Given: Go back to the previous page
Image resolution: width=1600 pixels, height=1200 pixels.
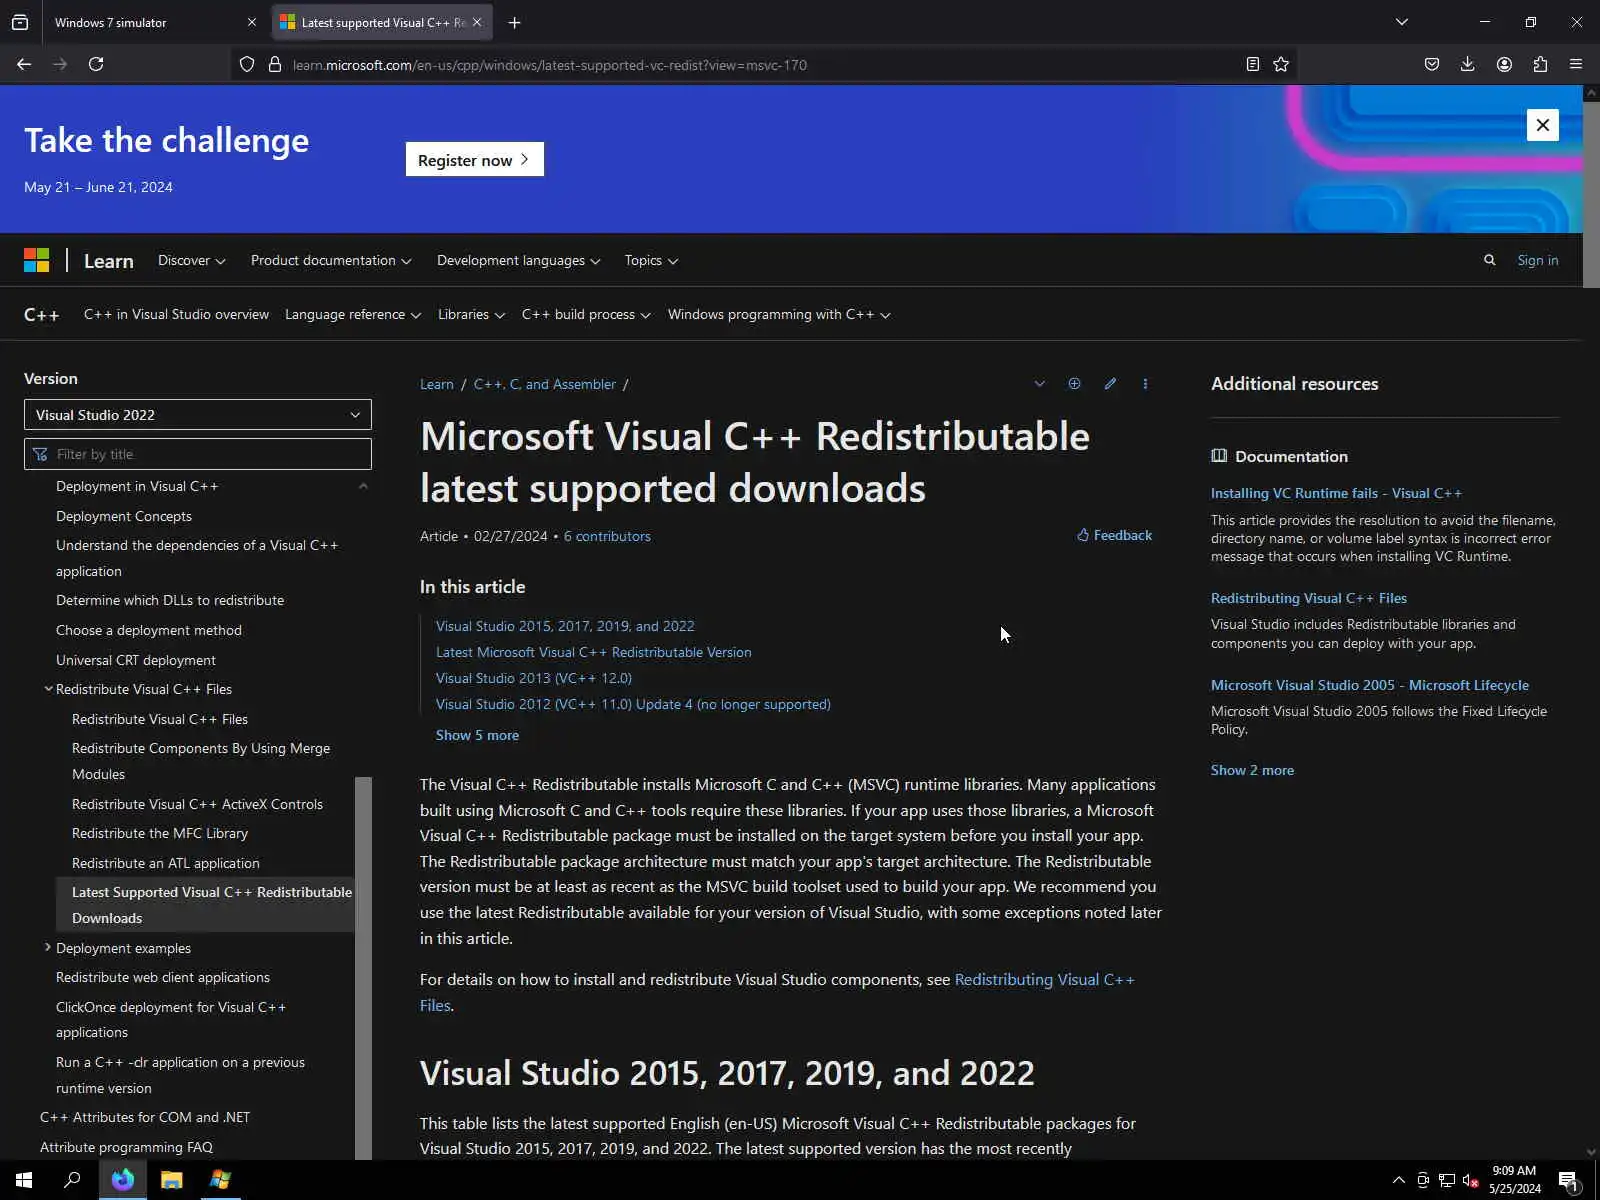Looking at the screenshot, I should [24, 64].
